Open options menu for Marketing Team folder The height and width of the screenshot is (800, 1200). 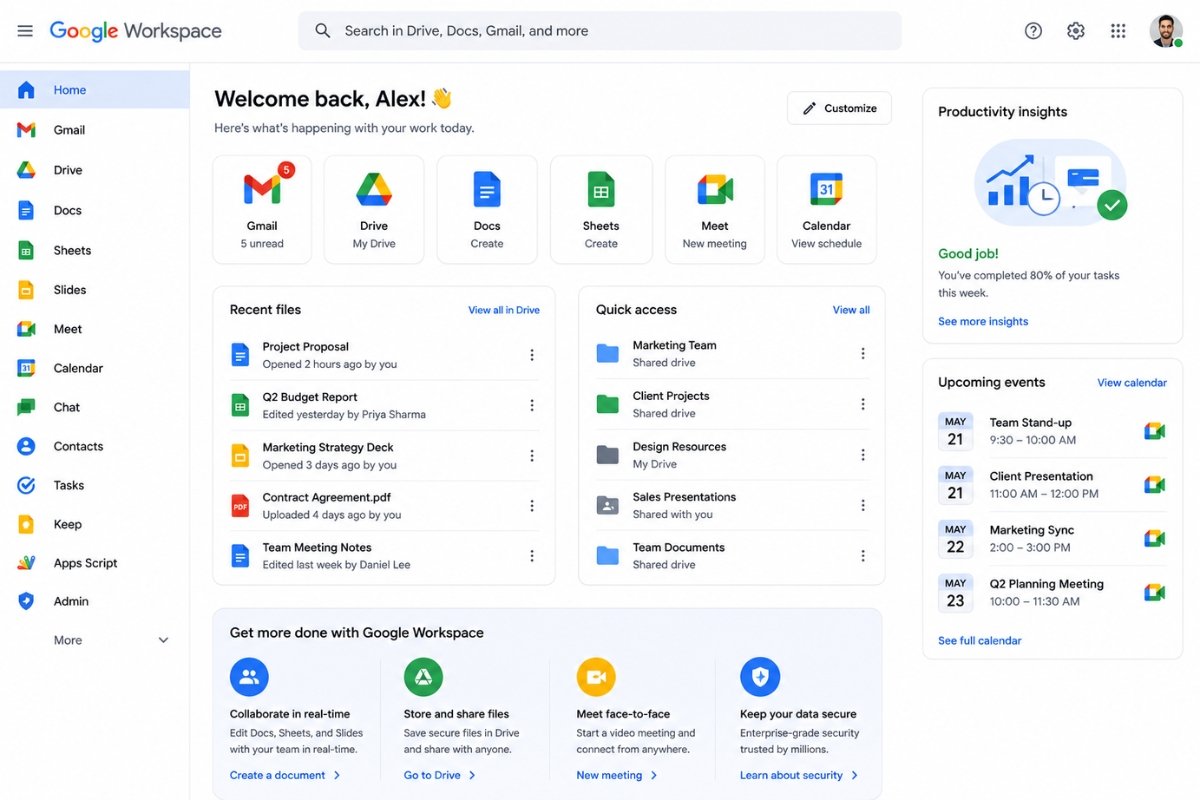[863, 353]
